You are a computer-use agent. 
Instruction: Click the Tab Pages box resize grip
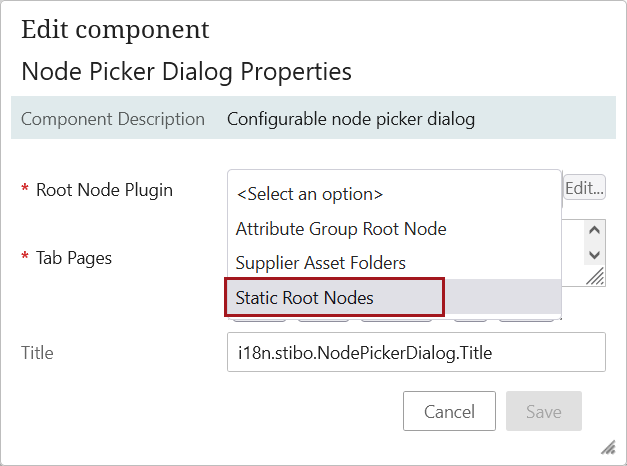594,276
